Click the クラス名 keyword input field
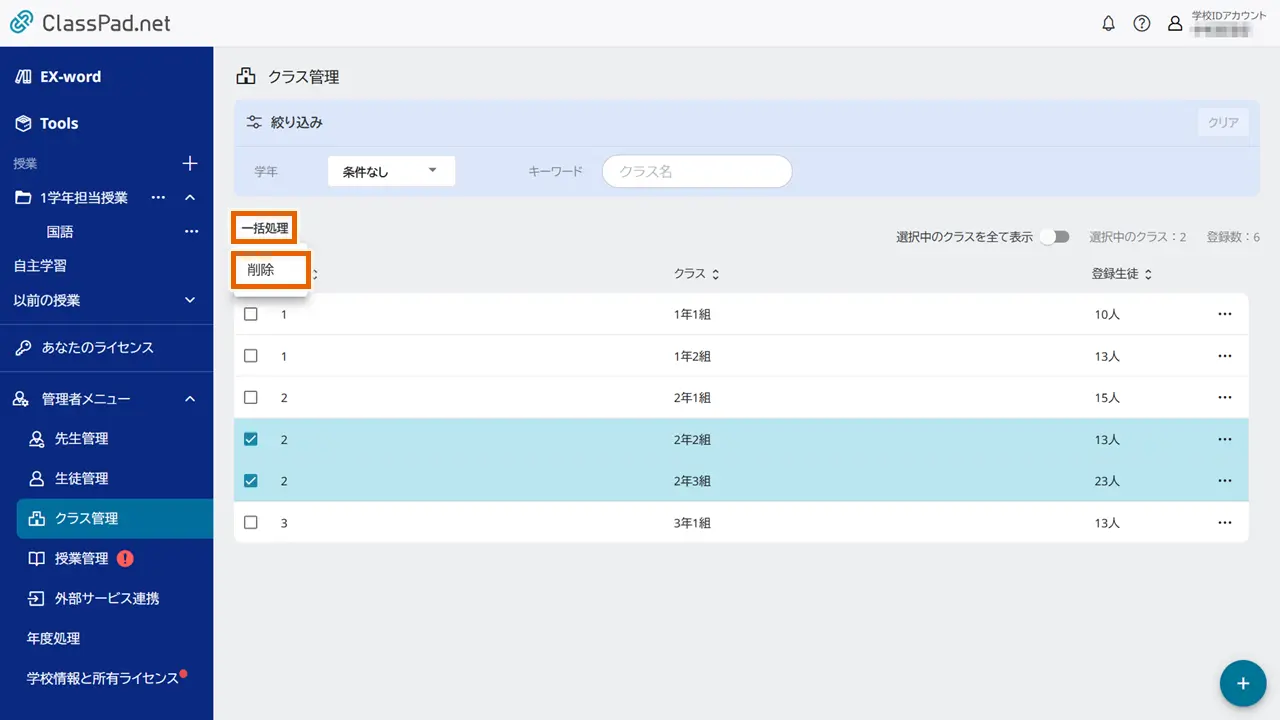 (697, 171)
